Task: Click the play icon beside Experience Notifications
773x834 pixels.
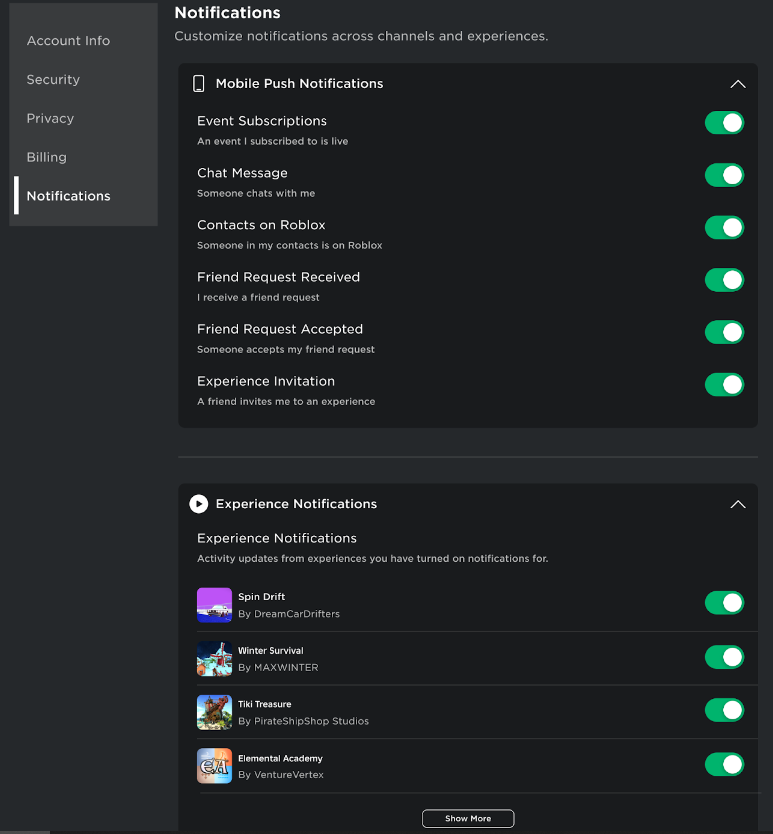Action: pos(199,504)
